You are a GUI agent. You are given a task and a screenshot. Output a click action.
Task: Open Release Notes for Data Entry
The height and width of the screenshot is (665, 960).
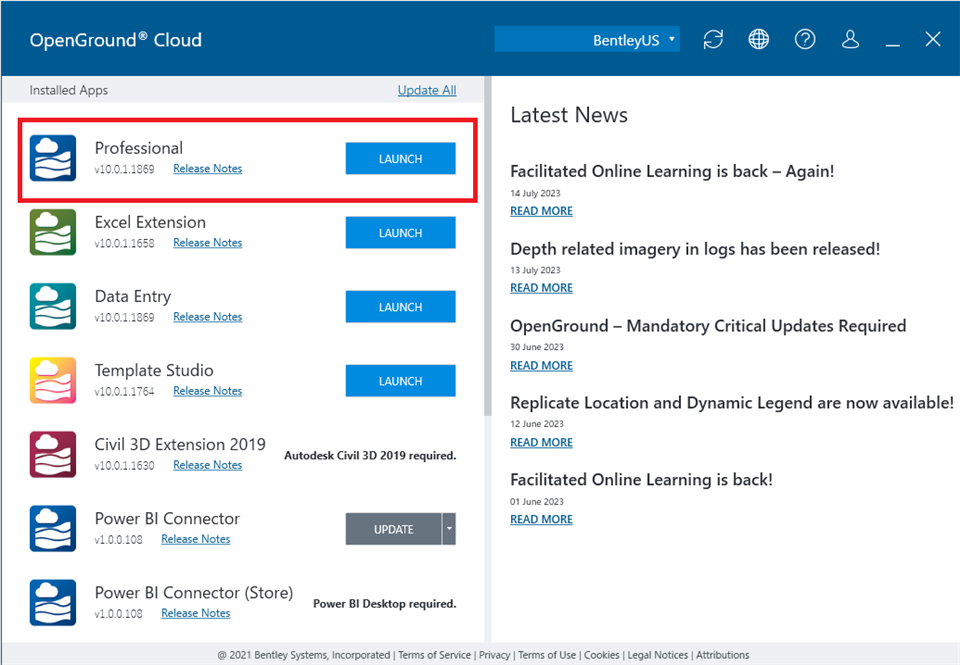click(x=208, y=317)
